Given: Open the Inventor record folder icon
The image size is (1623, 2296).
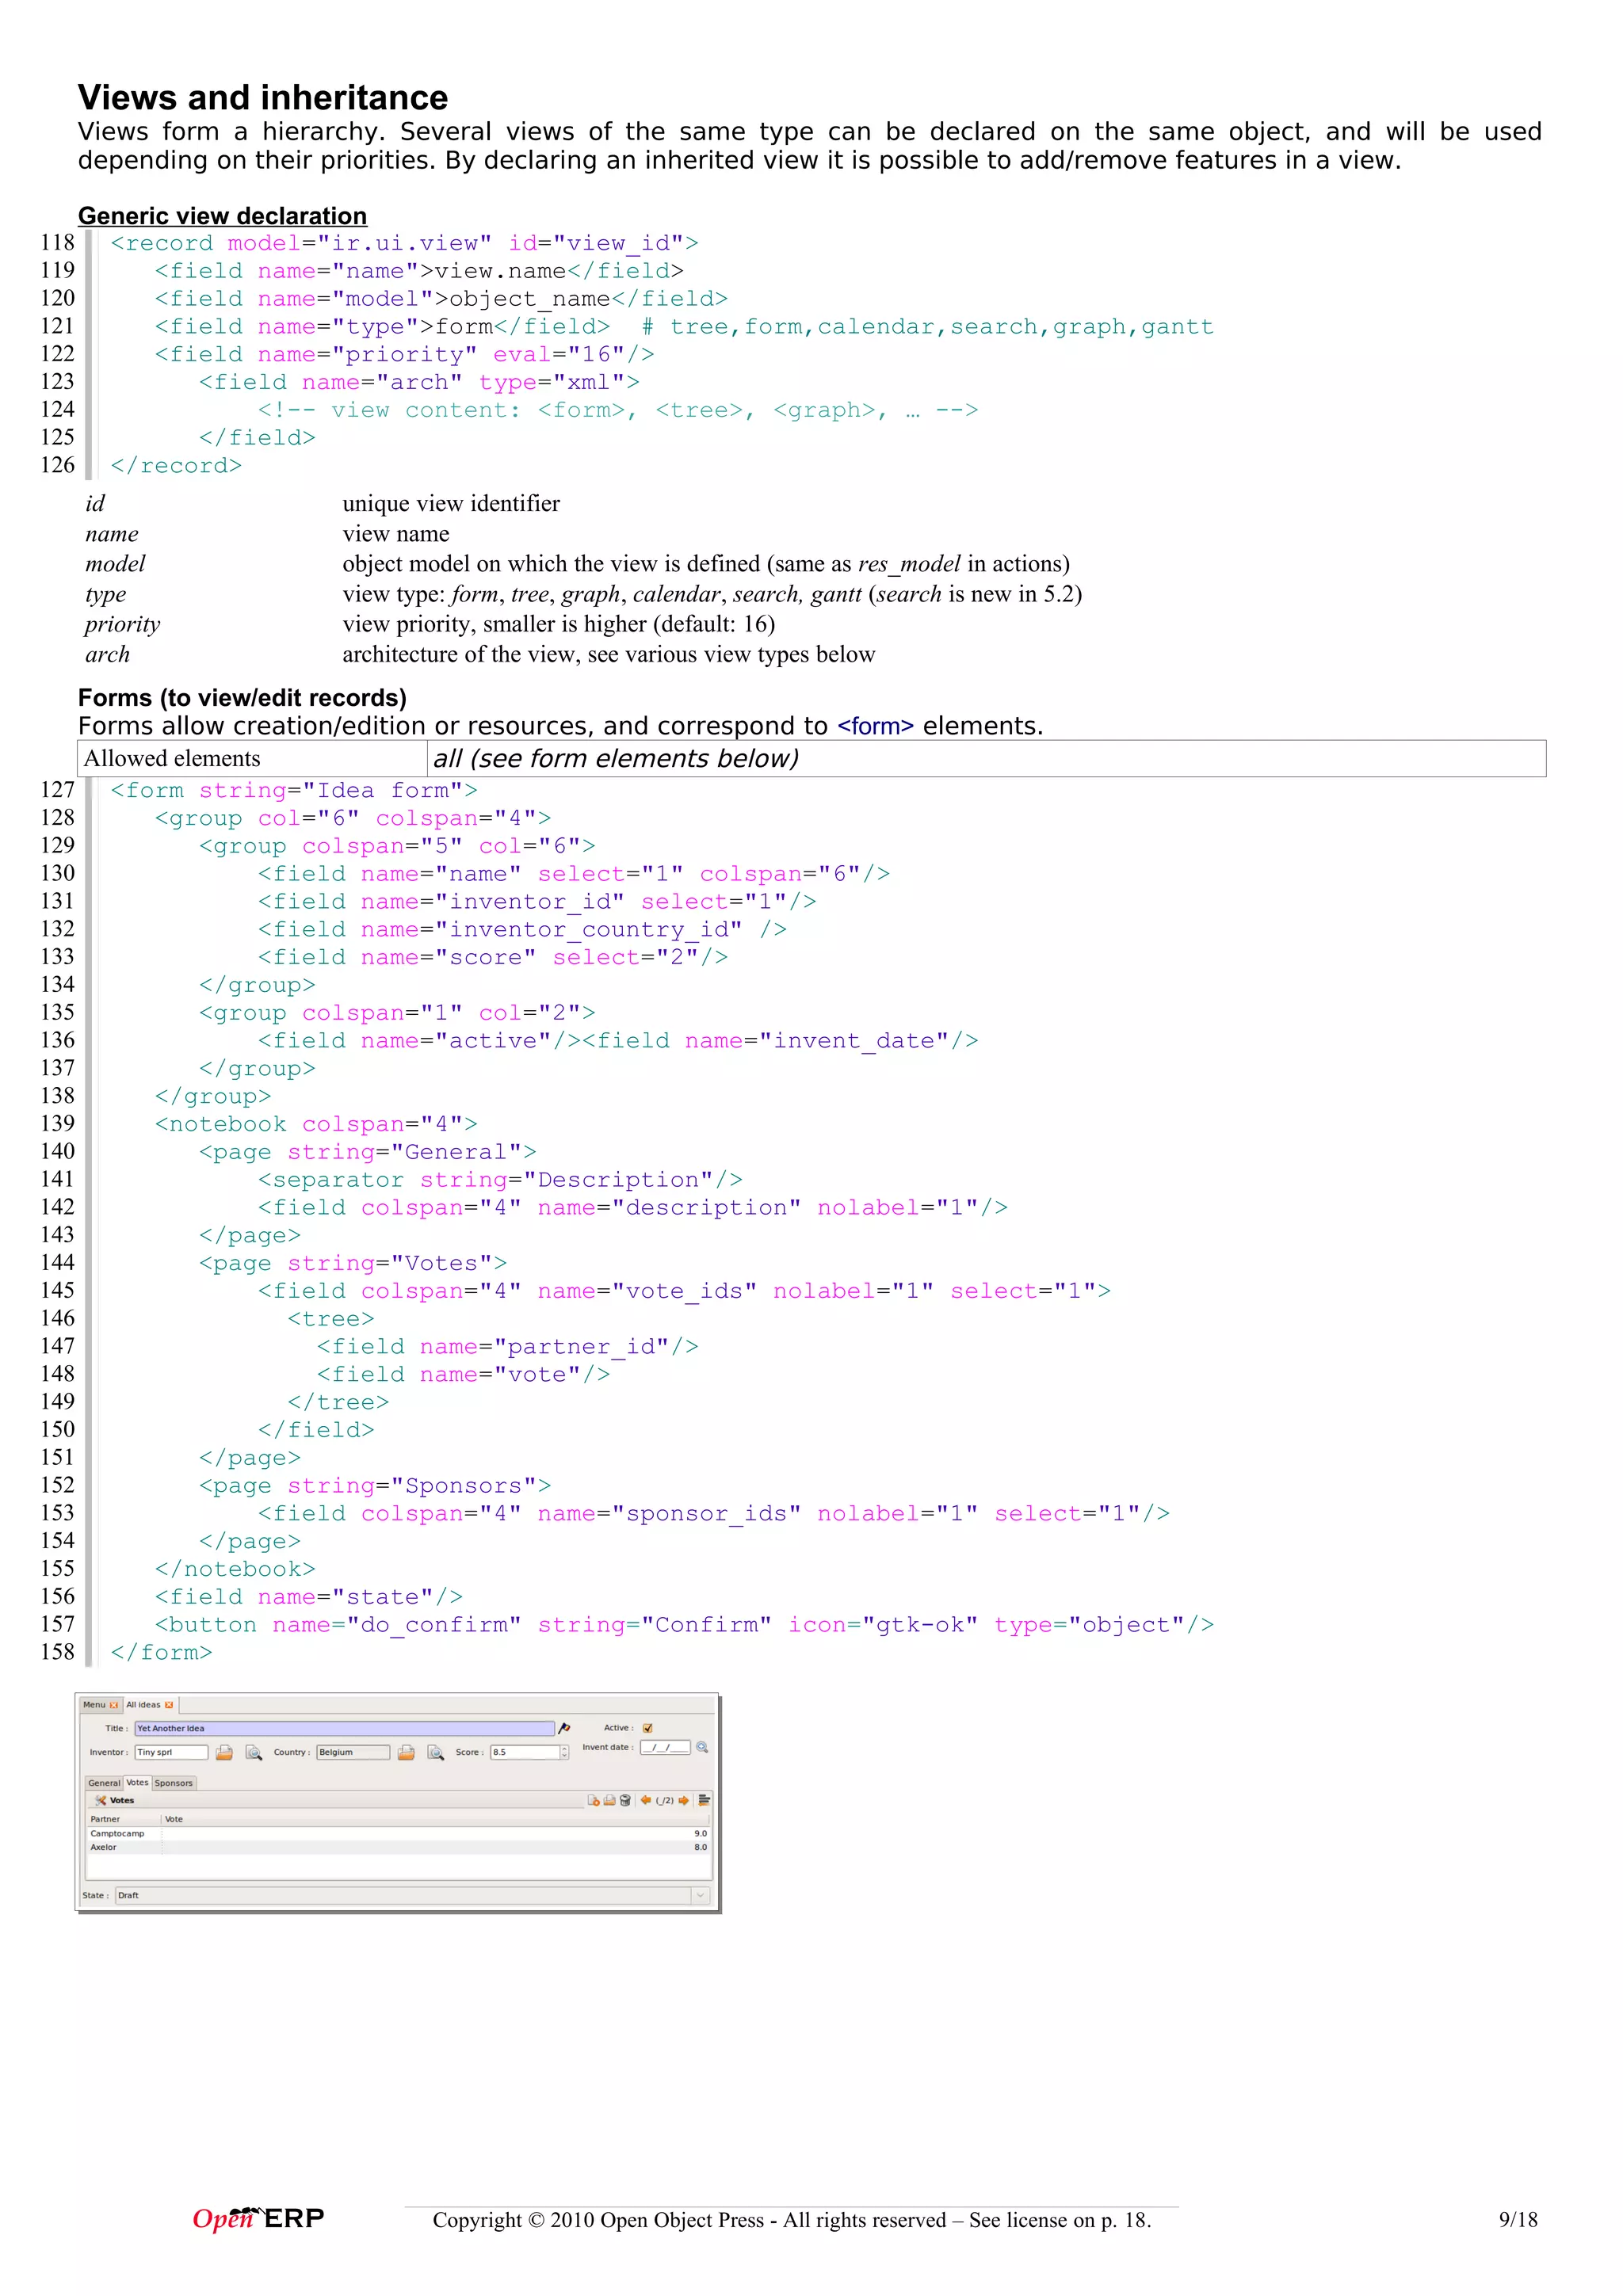Looking at the screenshot, I should click(224, 1753).
